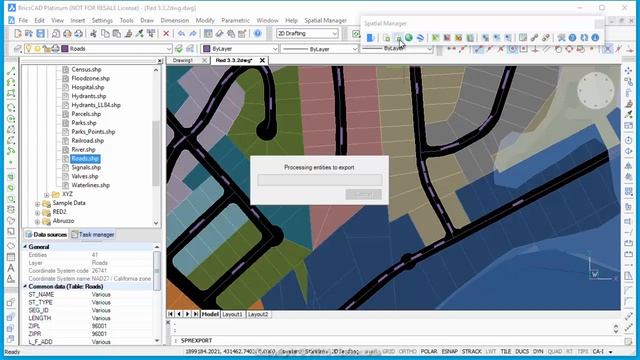Toggle DYN in the status bar
Screen dimensions: 640x360
point(538,351)
